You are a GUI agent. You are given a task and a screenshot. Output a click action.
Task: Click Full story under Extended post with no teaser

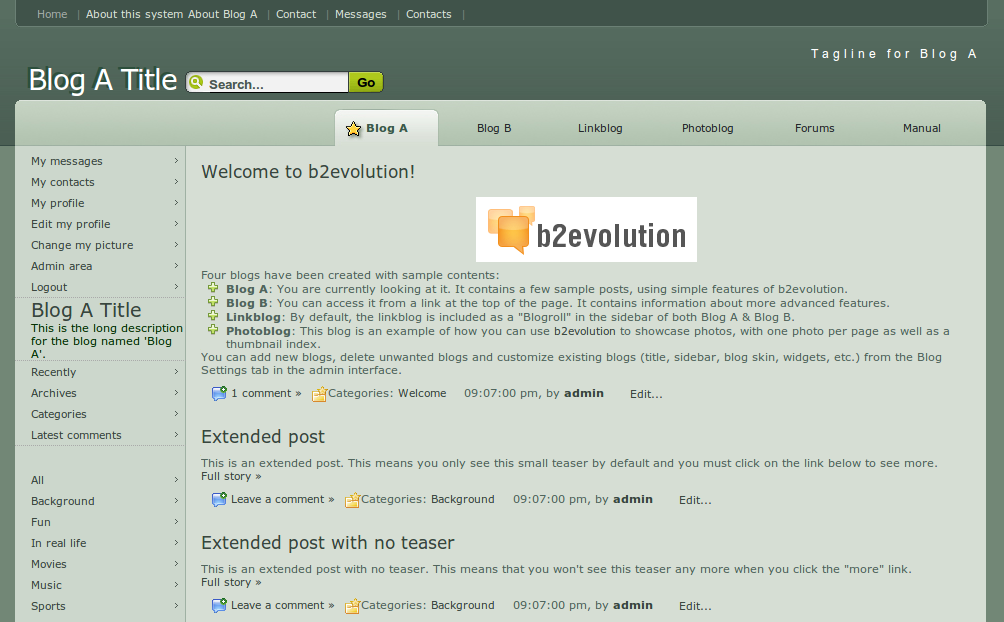coord(231,582)
